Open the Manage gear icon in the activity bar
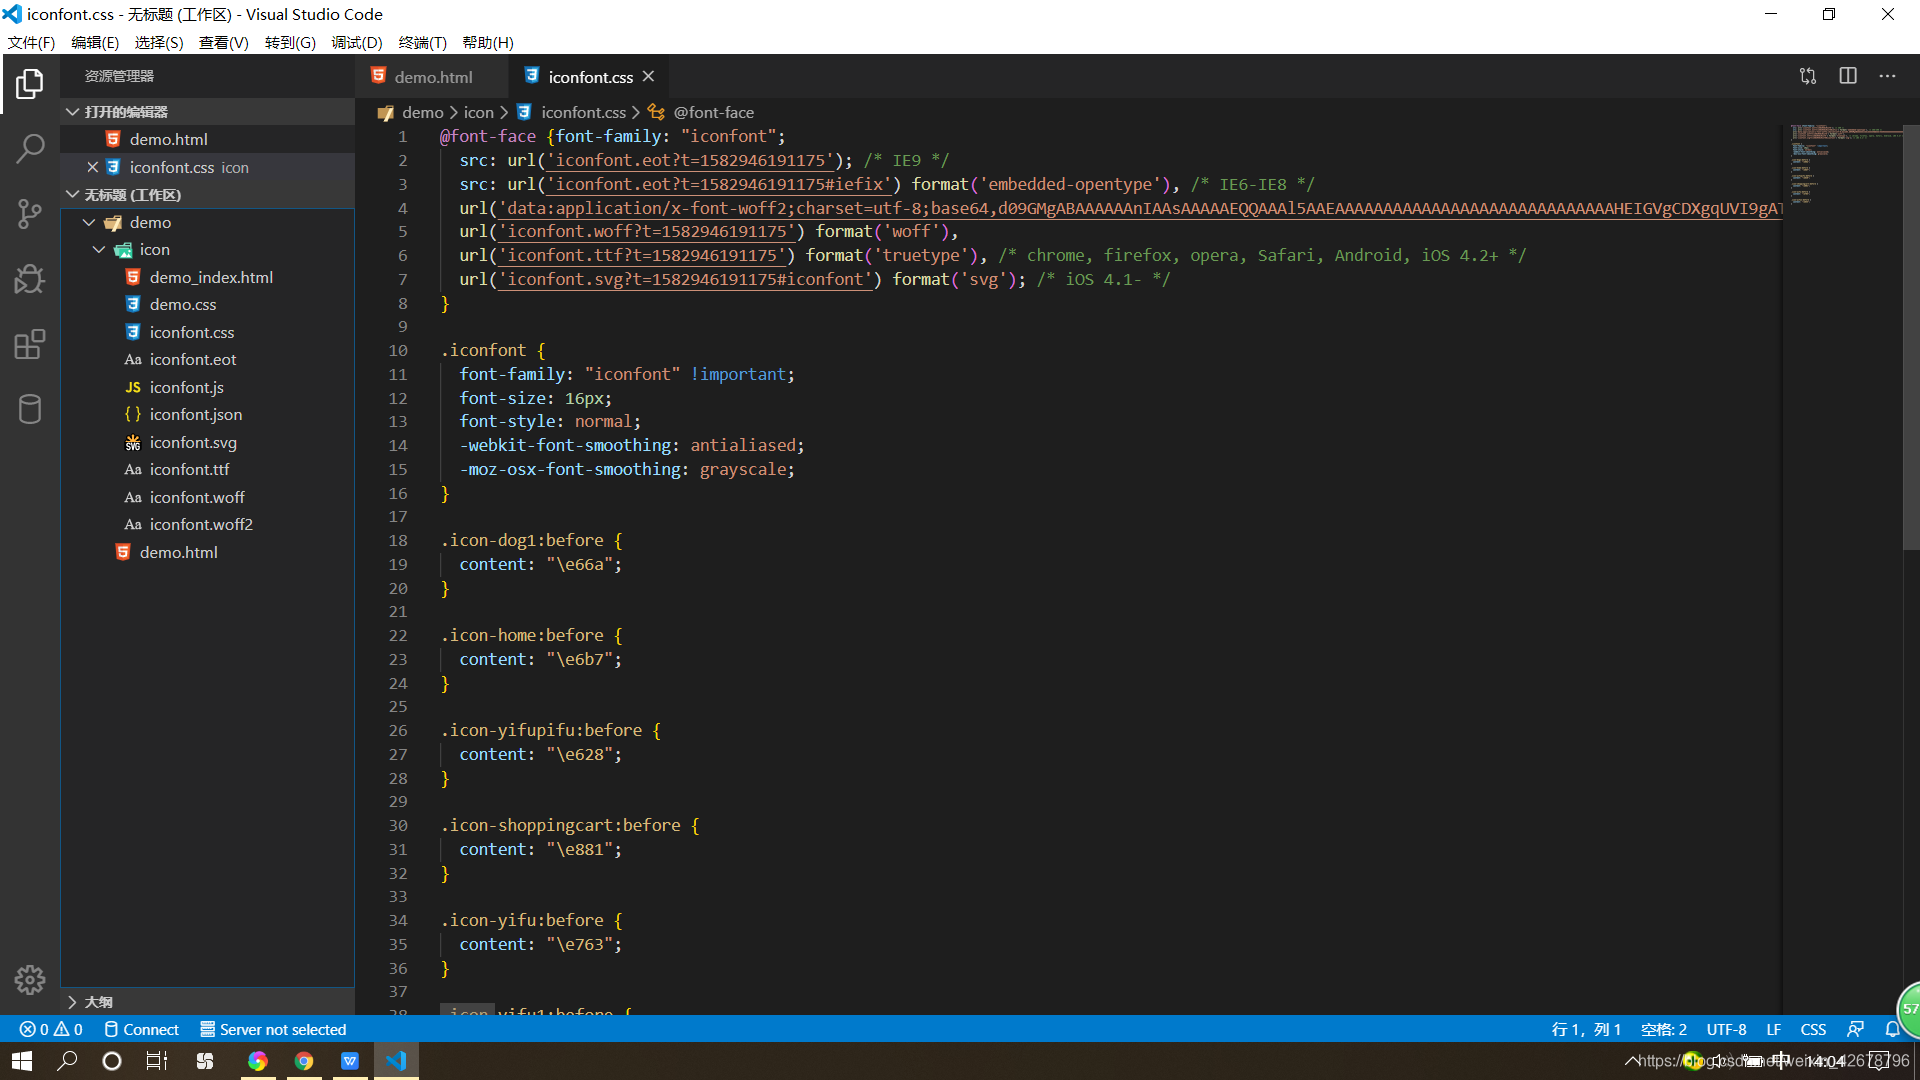Image resolution: width=1920 pixels, height=1080 pixels. click(x=30, y=980)
